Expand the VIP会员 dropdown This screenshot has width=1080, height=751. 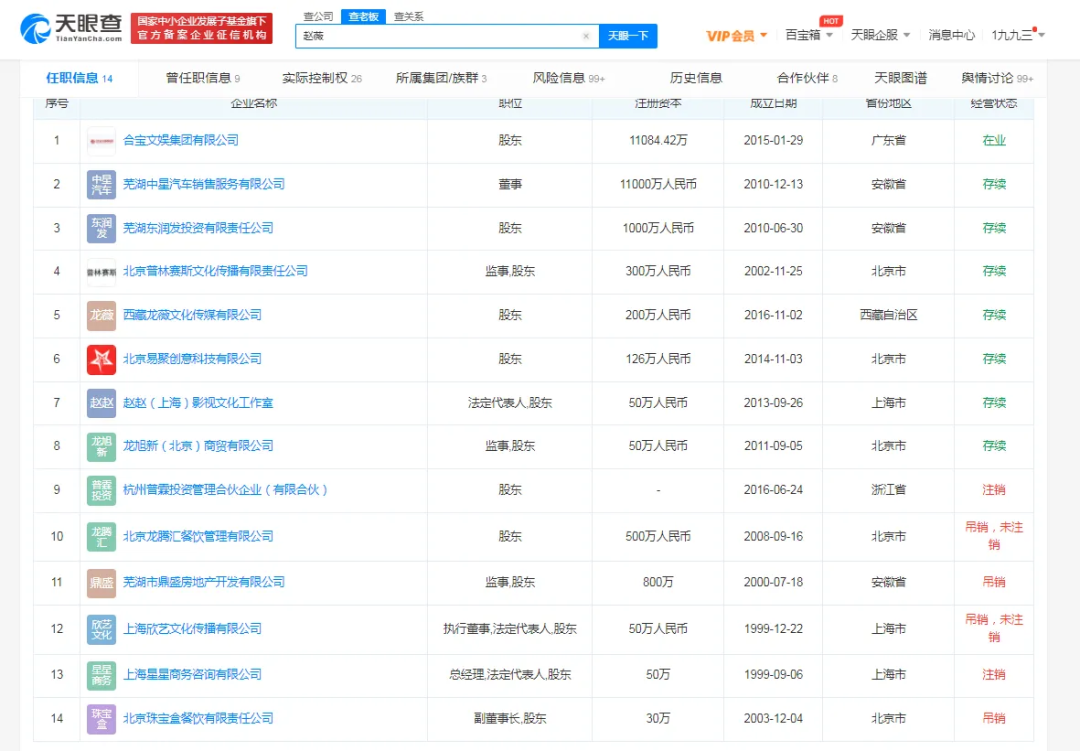[x=736, y=36]
